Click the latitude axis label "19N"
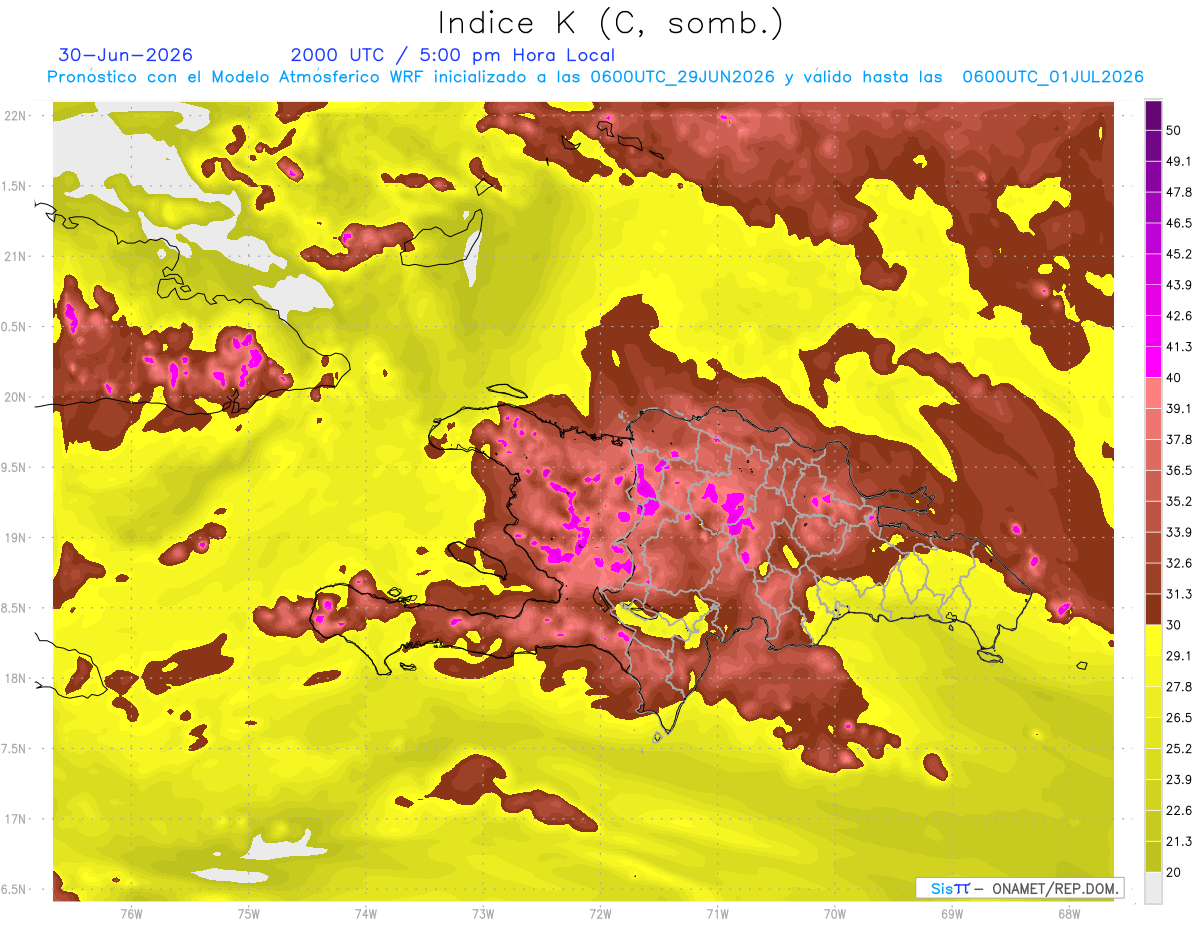The width and height of the screenshot is (1200, 927). tap(16, 538)
